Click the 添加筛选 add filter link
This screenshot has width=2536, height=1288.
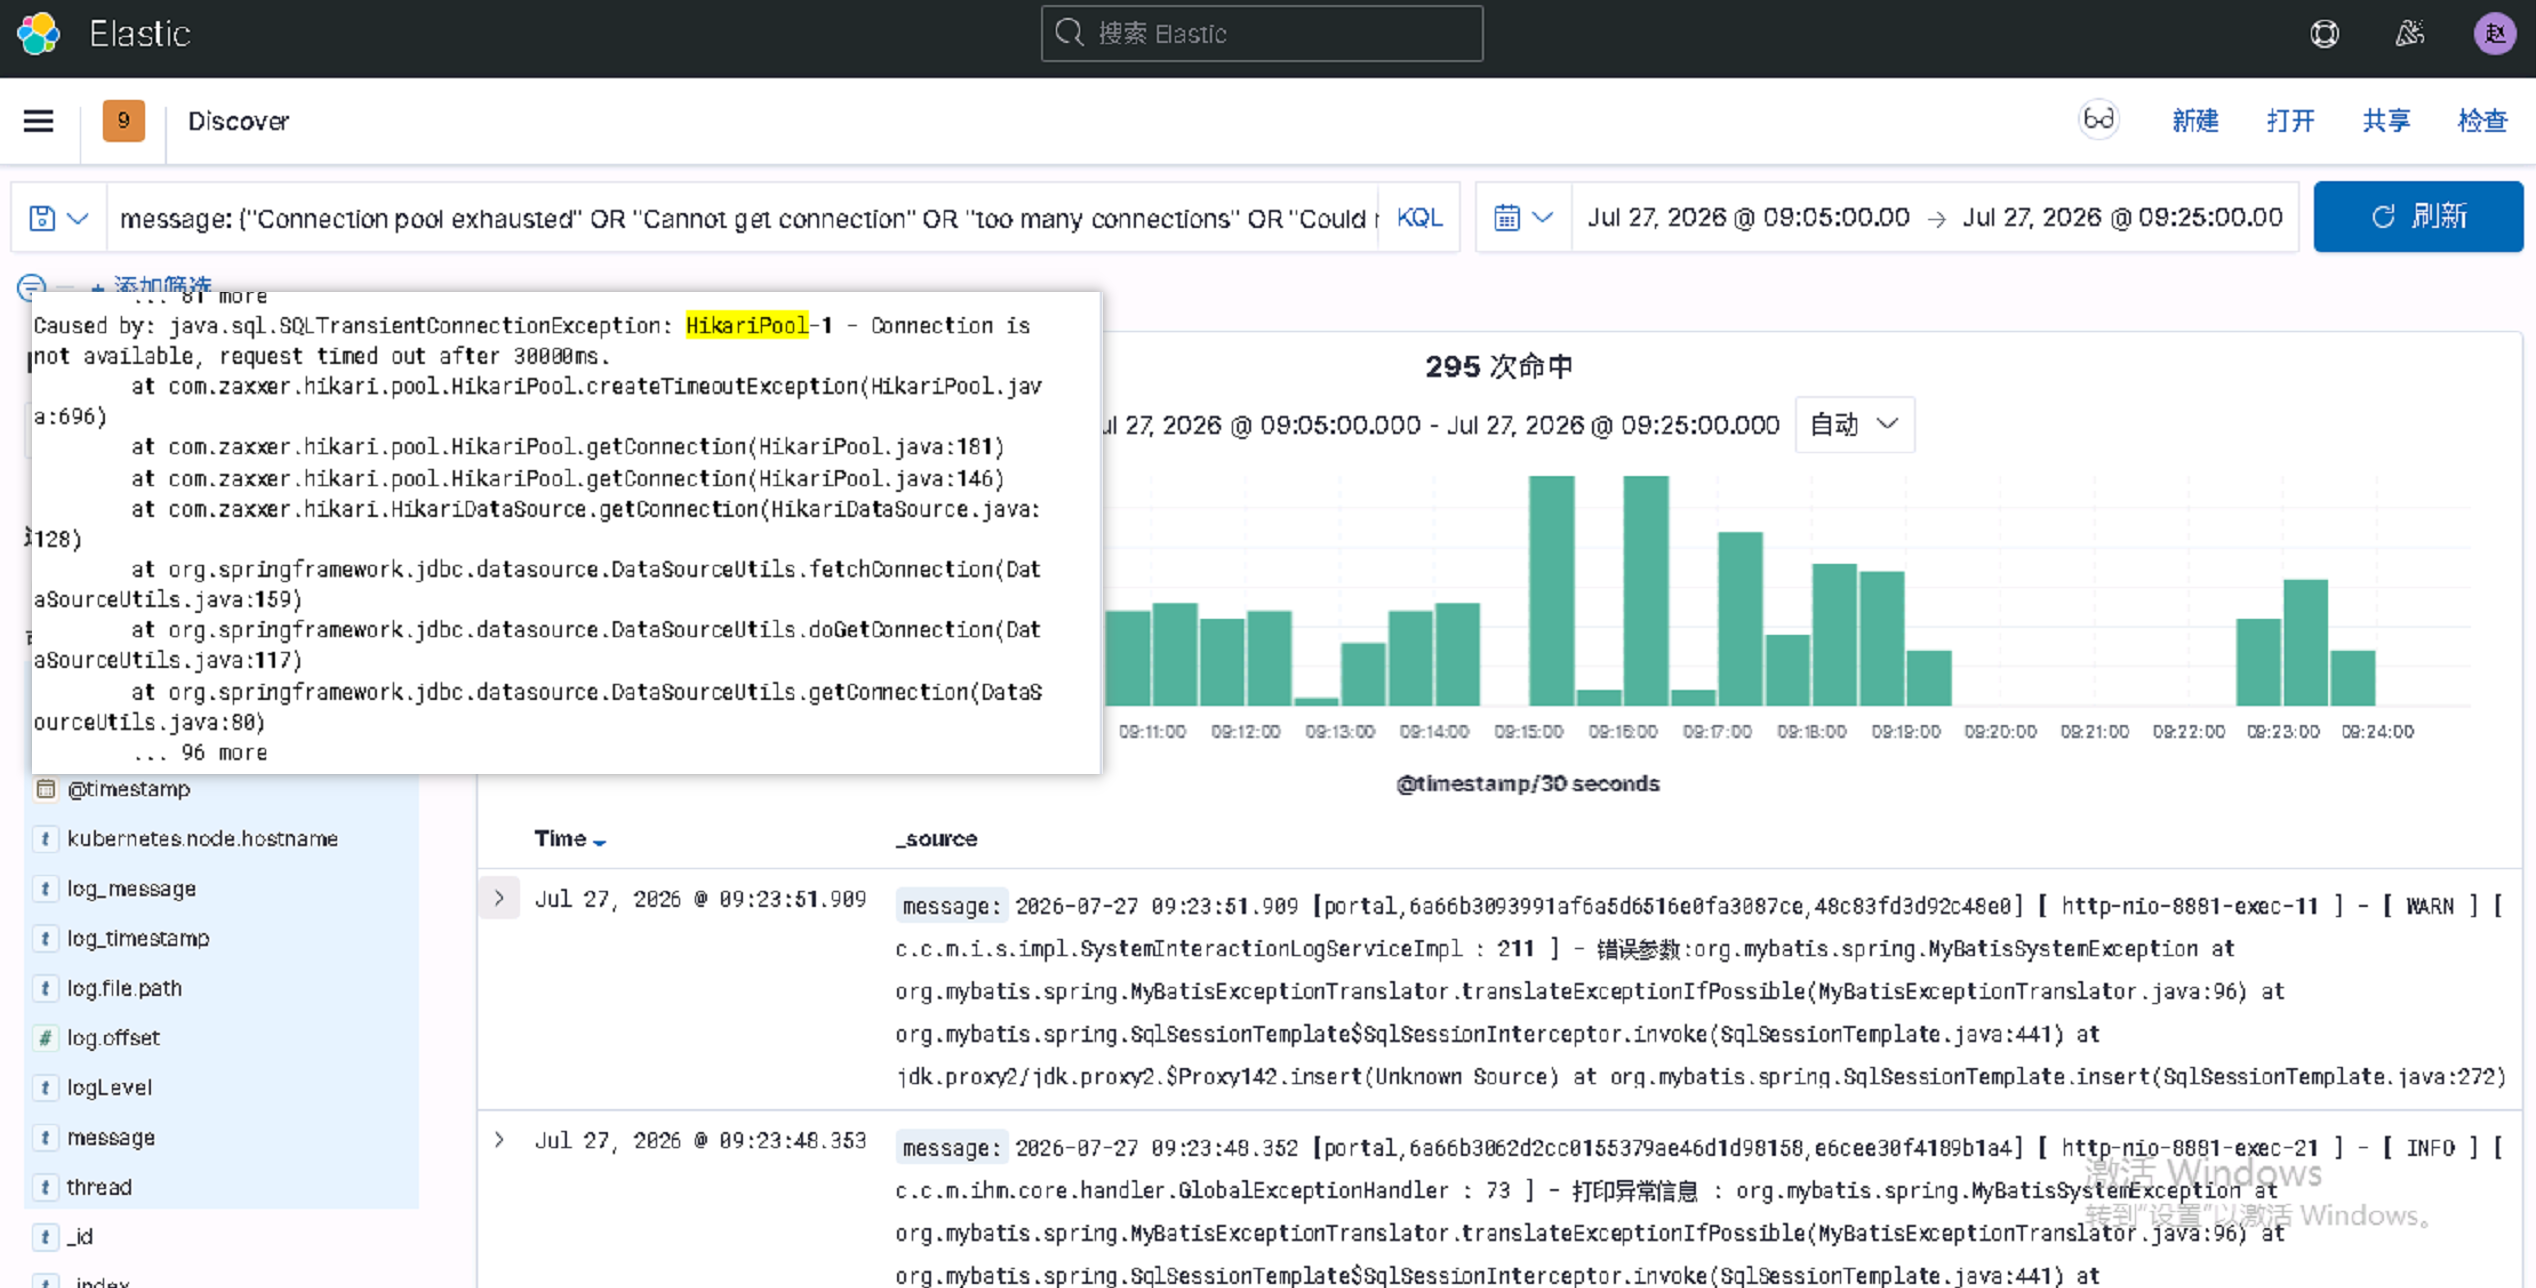point(153,286)
